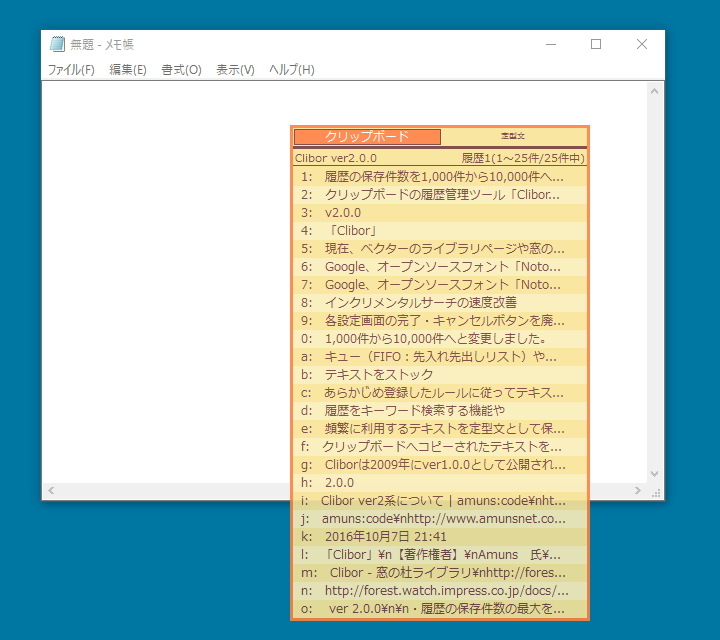This screenshot has height=640, width=720.
Task: Close the Notepad window
Action: 642,44
